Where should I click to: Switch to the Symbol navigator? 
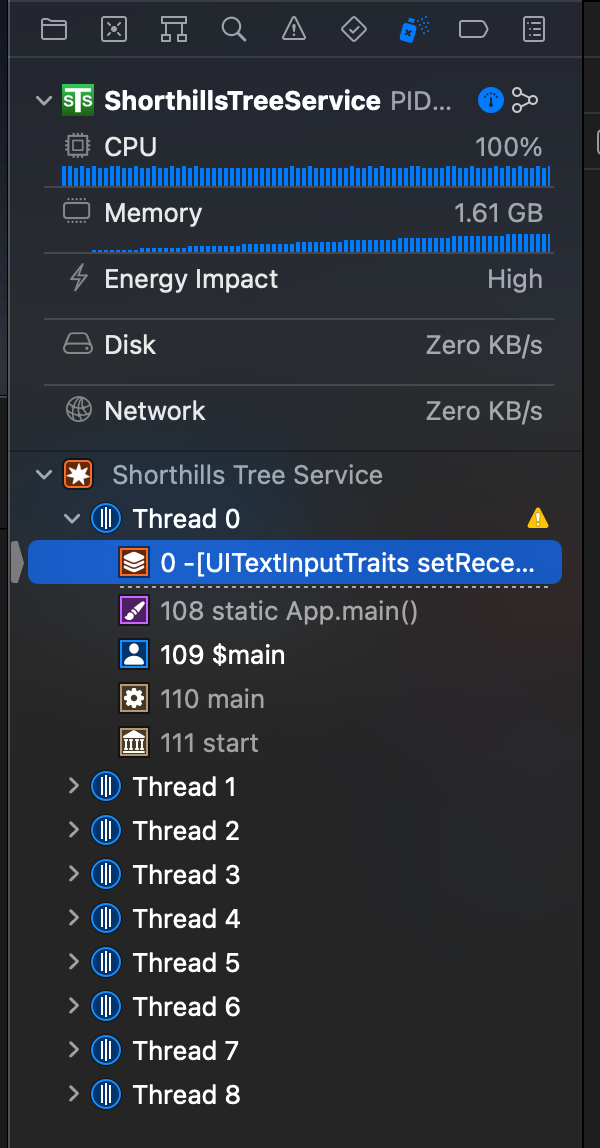pyautogui.click(x=174, y=29)
